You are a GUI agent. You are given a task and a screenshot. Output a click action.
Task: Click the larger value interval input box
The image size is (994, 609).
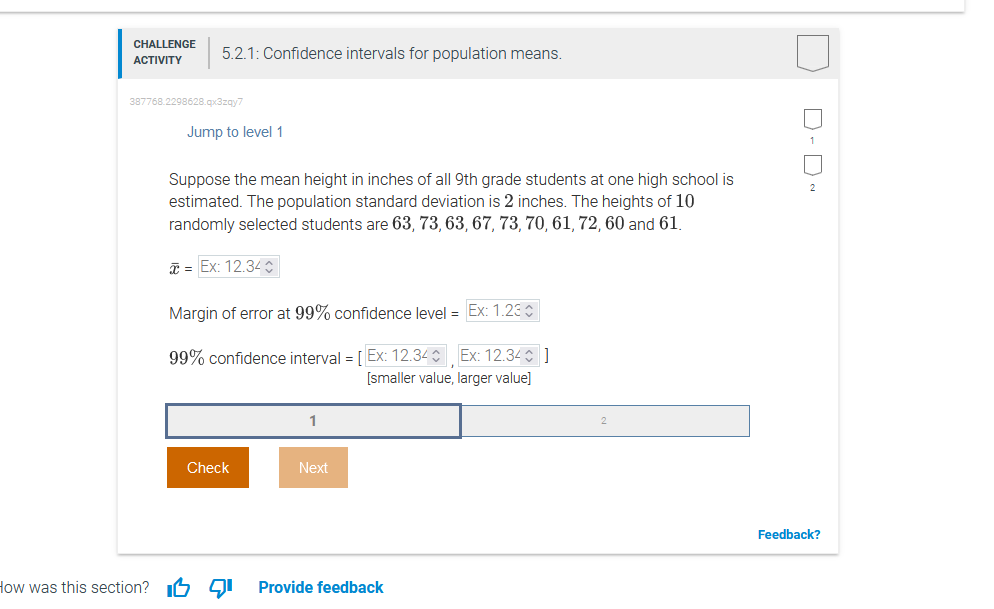(x=489, y=355)
